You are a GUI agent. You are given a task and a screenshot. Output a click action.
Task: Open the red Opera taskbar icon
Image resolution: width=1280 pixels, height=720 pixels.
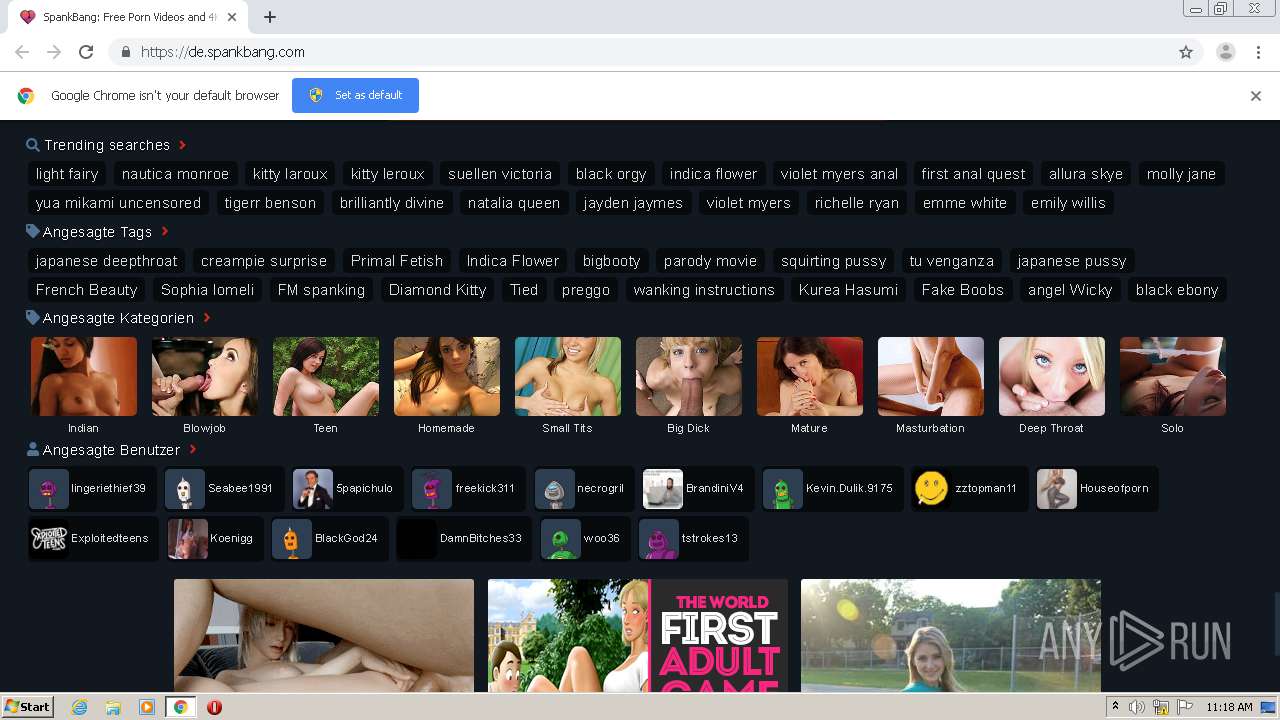click(214, 707)
